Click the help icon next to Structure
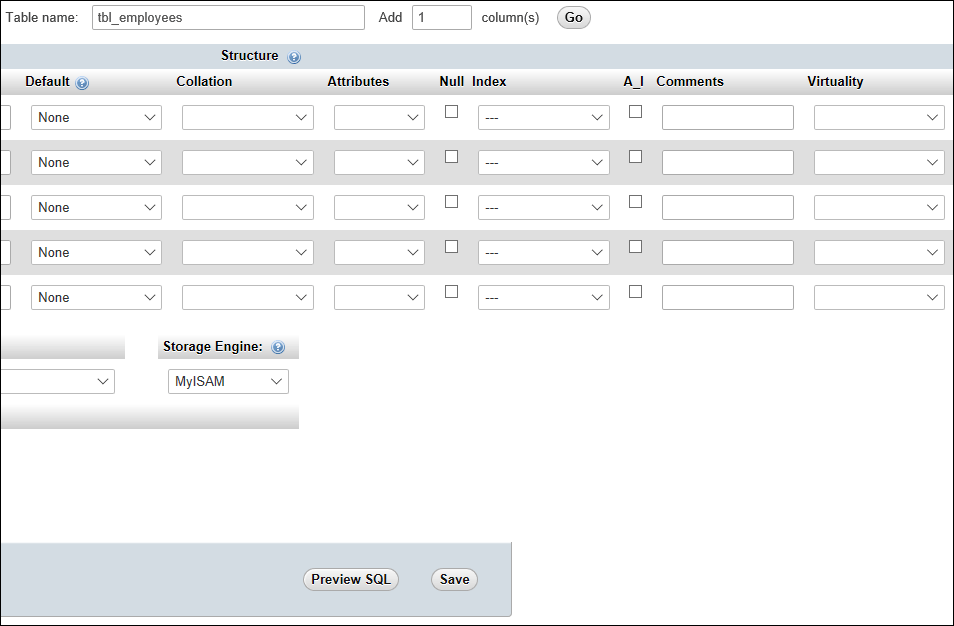 click(x=294, y=58)
